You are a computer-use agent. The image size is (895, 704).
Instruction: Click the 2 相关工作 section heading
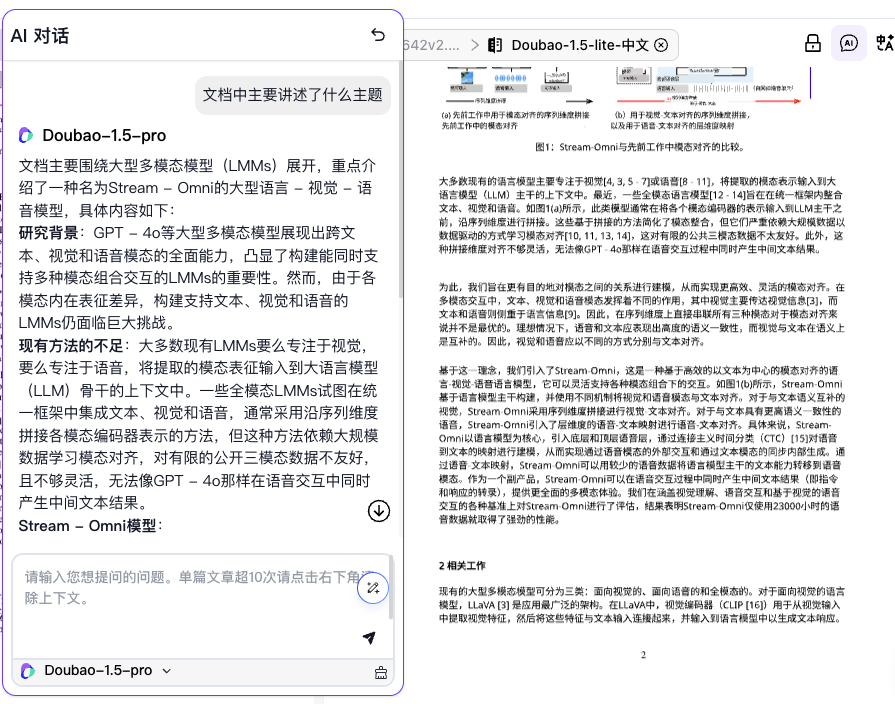point(462,566)
